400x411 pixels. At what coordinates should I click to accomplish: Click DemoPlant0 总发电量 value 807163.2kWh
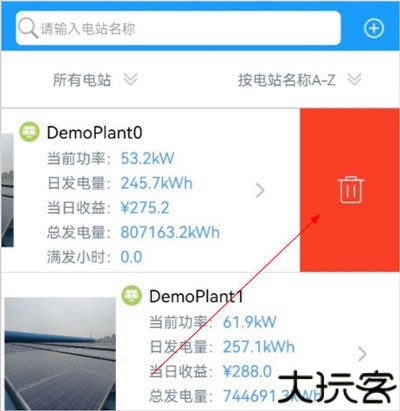tap(170, 232)
